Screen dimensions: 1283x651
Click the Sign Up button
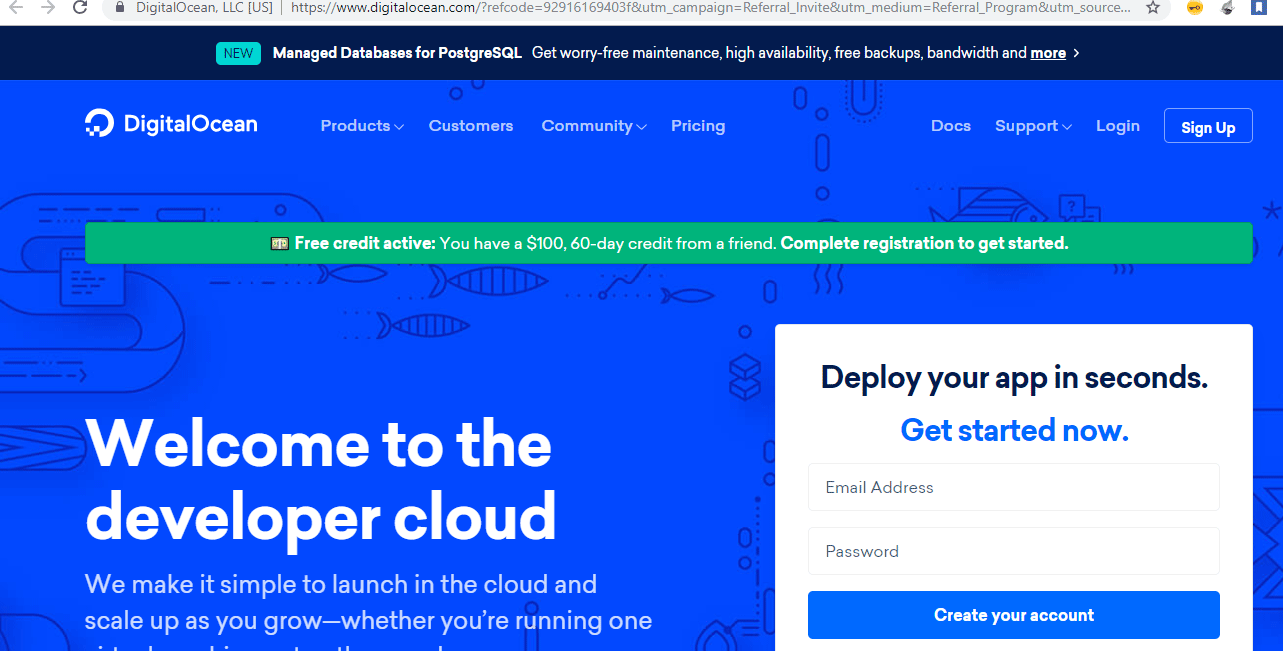coord(1208,126)
